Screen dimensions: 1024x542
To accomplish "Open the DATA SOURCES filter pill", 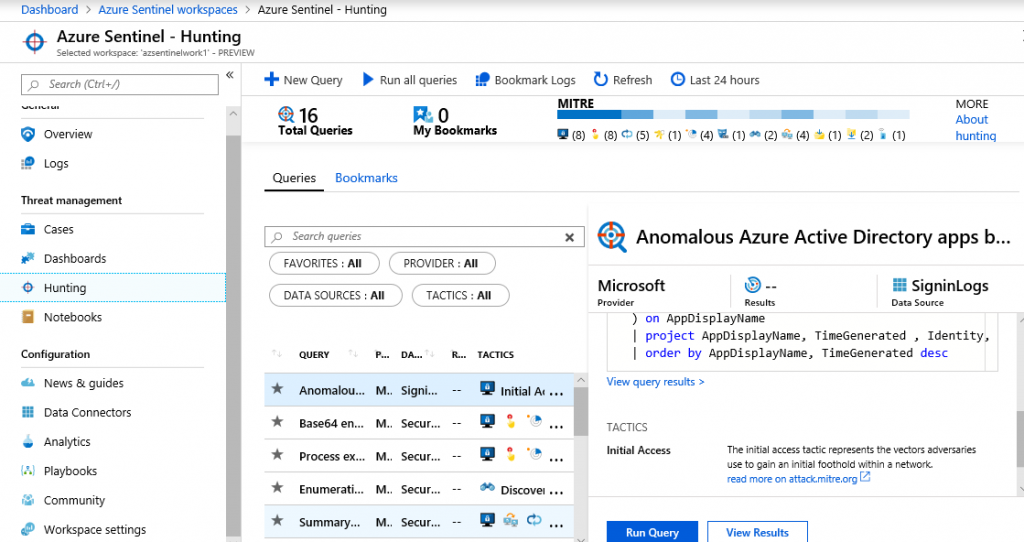I will click(334, 296).
